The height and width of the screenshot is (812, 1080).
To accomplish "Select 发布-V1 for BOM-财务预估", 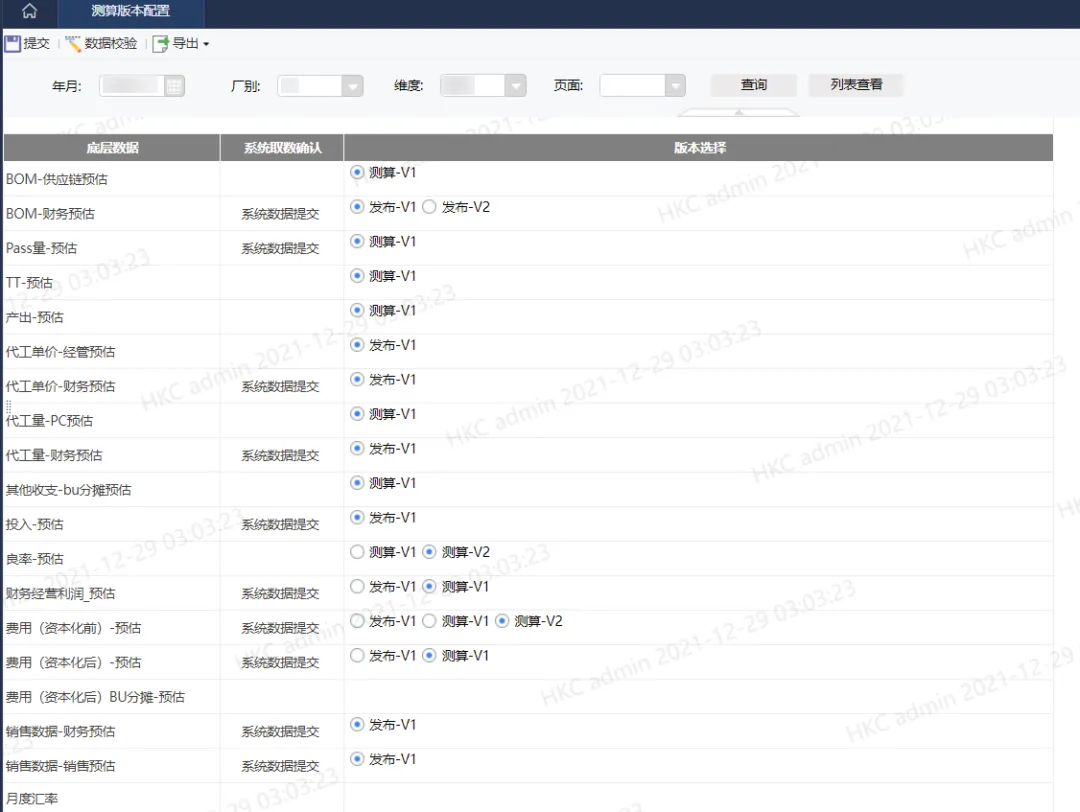I will [357, 207].
